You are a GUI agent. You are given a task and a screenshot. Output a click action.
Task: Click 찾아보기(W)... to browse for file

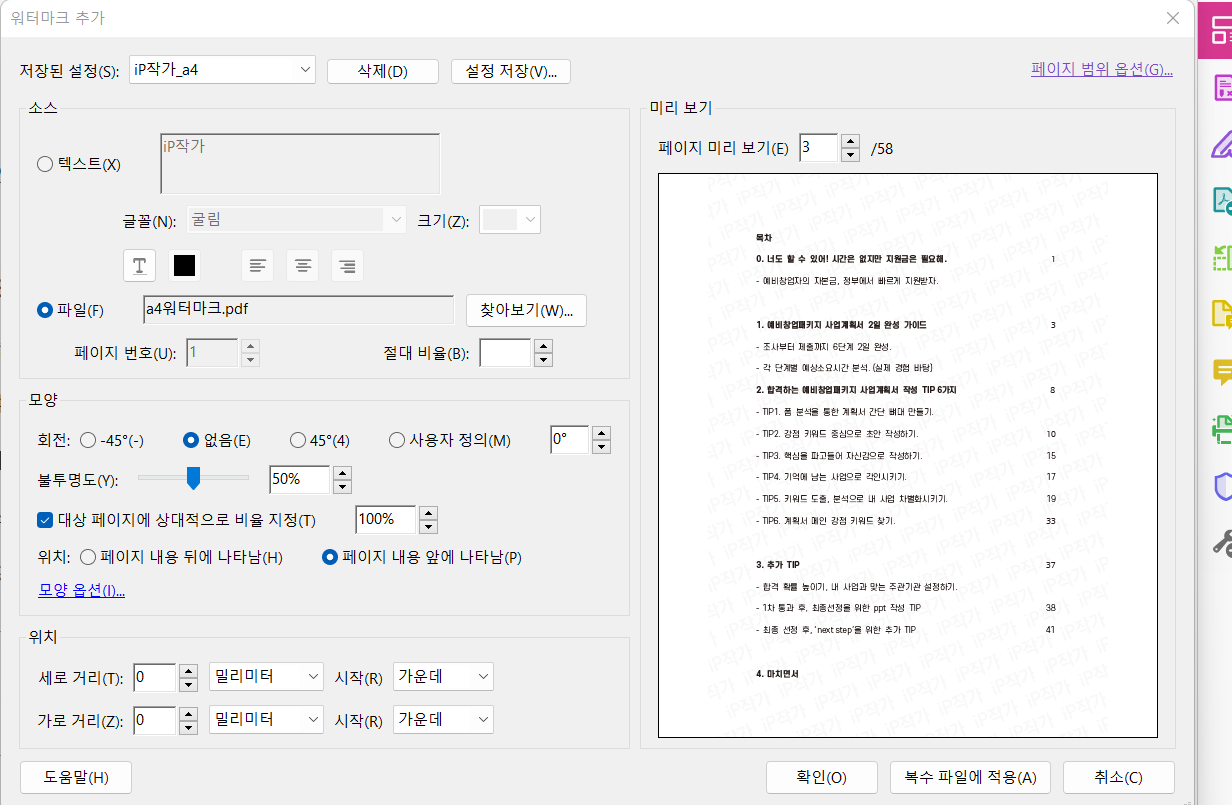pos(526,310)
